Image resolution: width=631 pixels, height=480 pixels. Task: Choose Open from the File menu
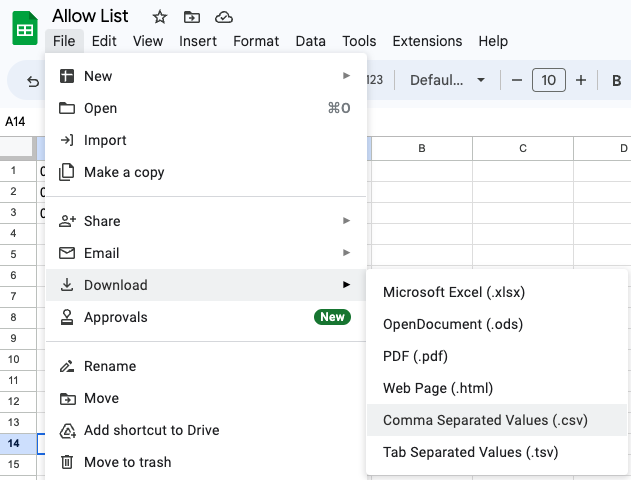(206, 108)
